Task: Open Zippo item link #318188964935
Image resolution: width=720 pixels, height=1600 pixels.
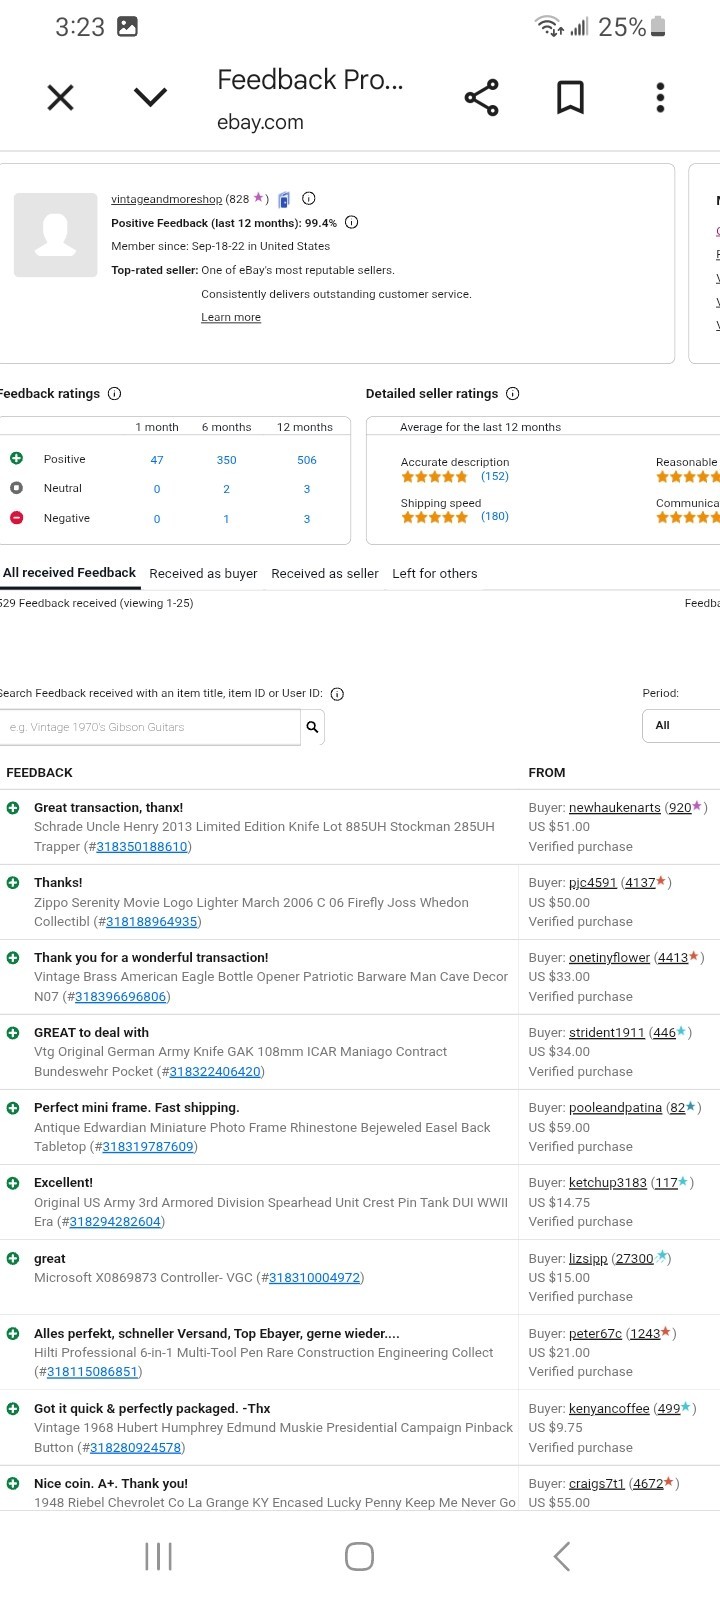Action: click(x=152, y=921)
